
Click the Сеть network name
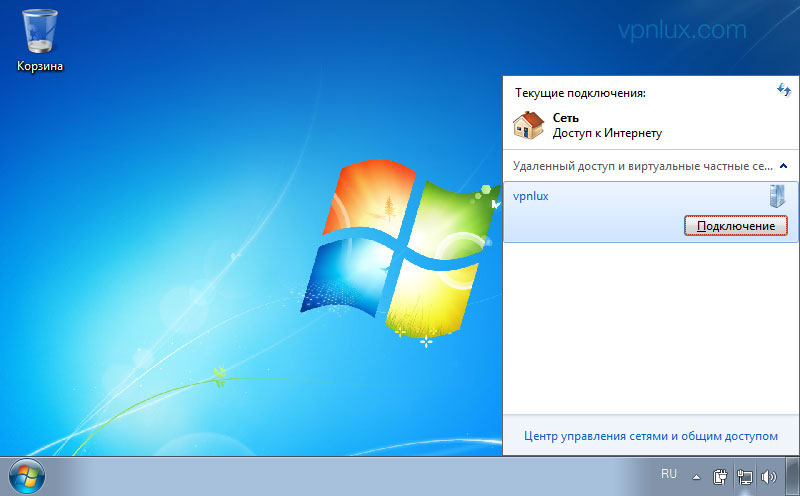(x=565, y=118)
